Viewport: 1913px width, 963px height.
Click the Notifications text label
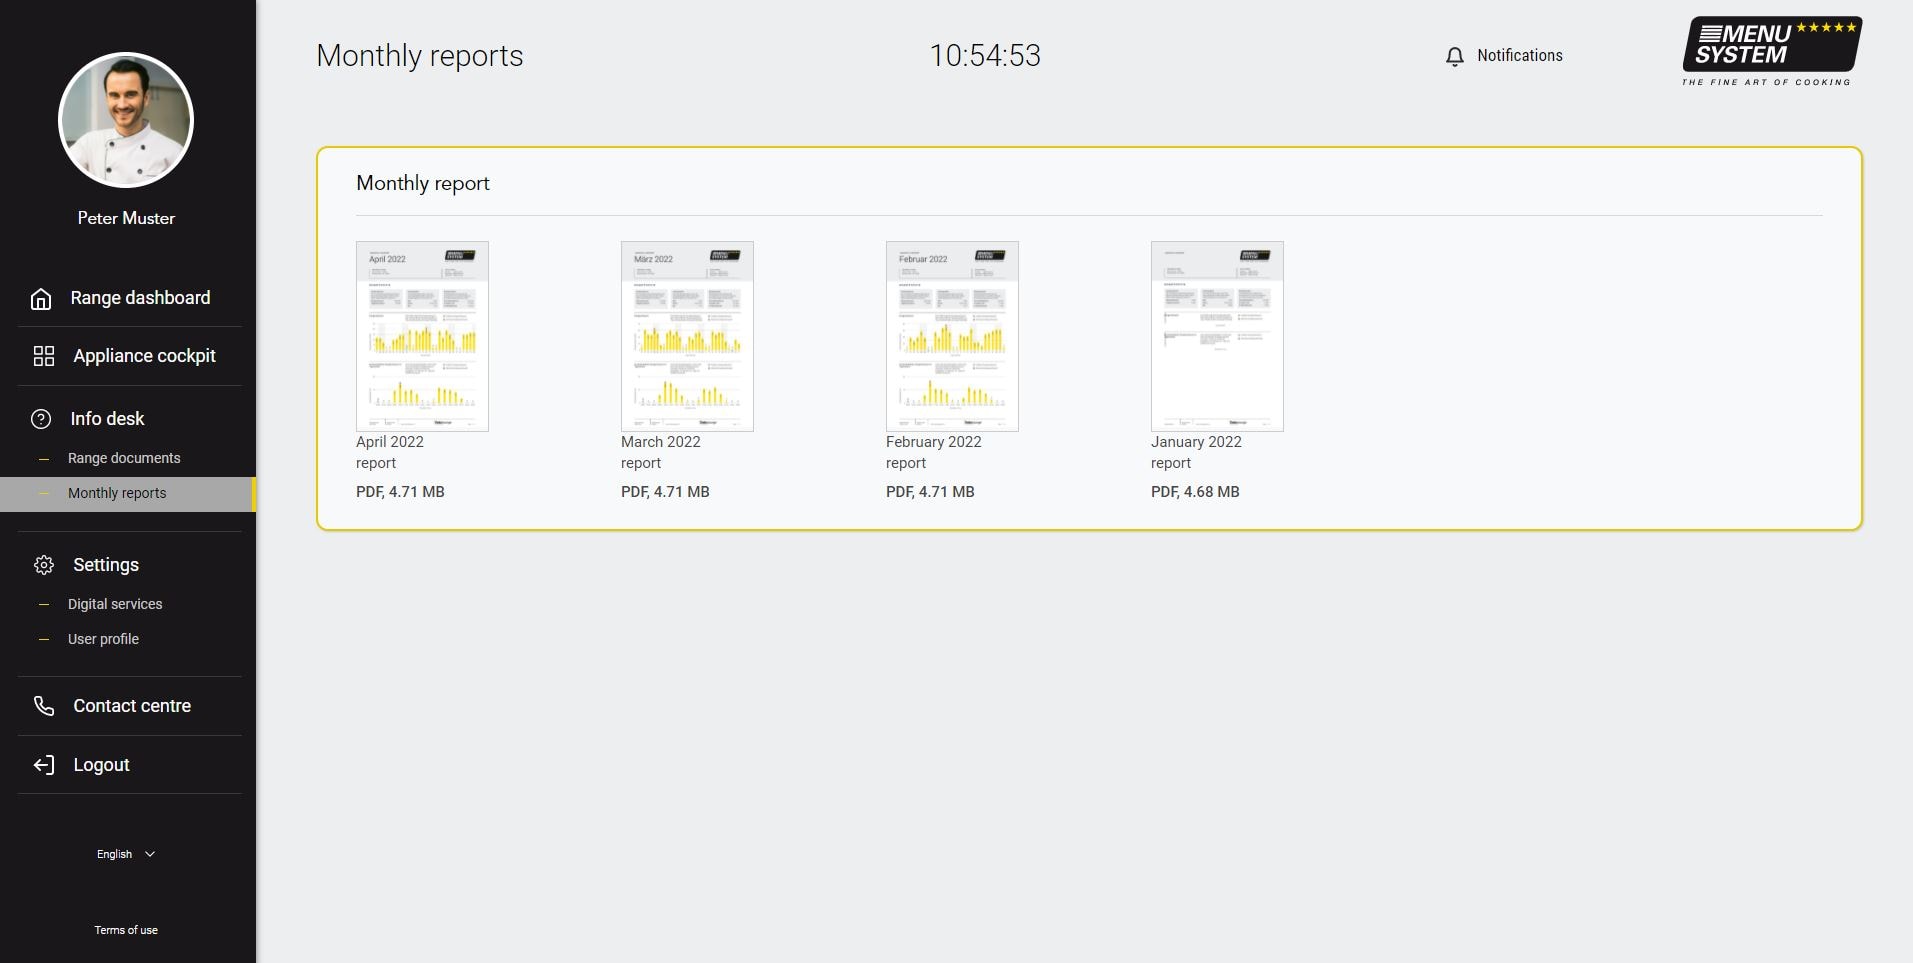(1519, 56)
